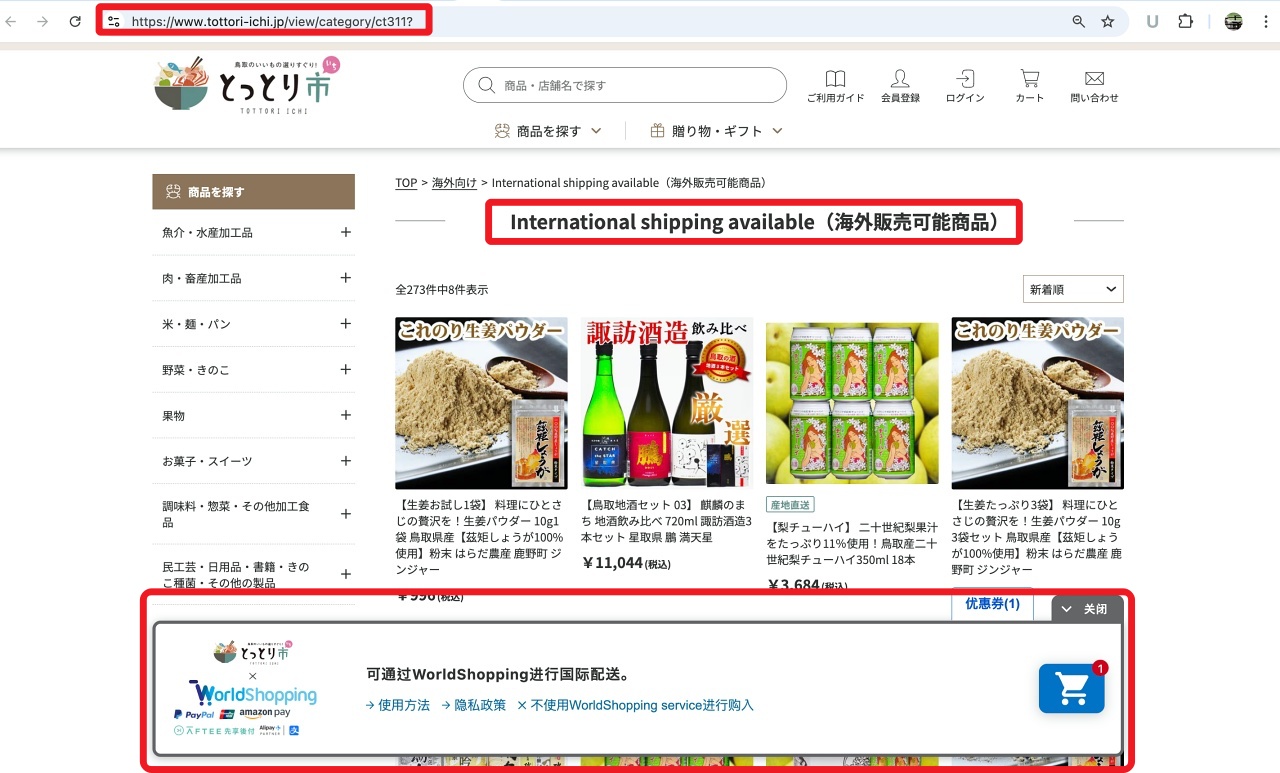Select the 商品を探す sidebar header

(x=253, y=191)
